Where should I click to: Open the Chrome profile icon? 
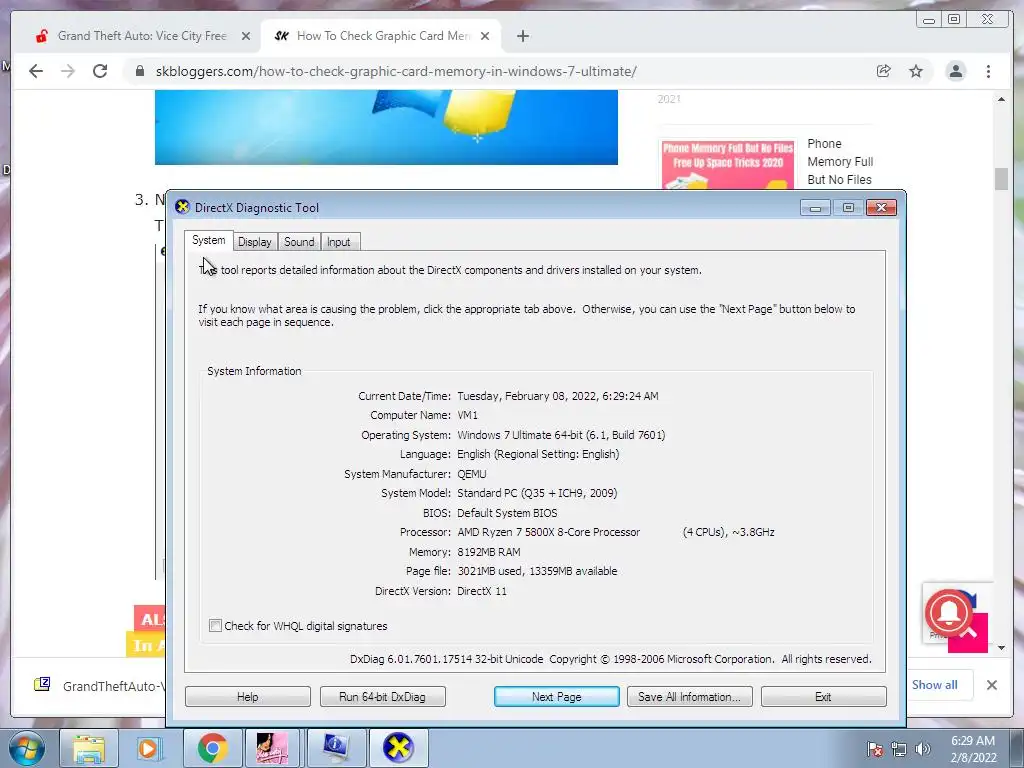(x=955, y=71)
